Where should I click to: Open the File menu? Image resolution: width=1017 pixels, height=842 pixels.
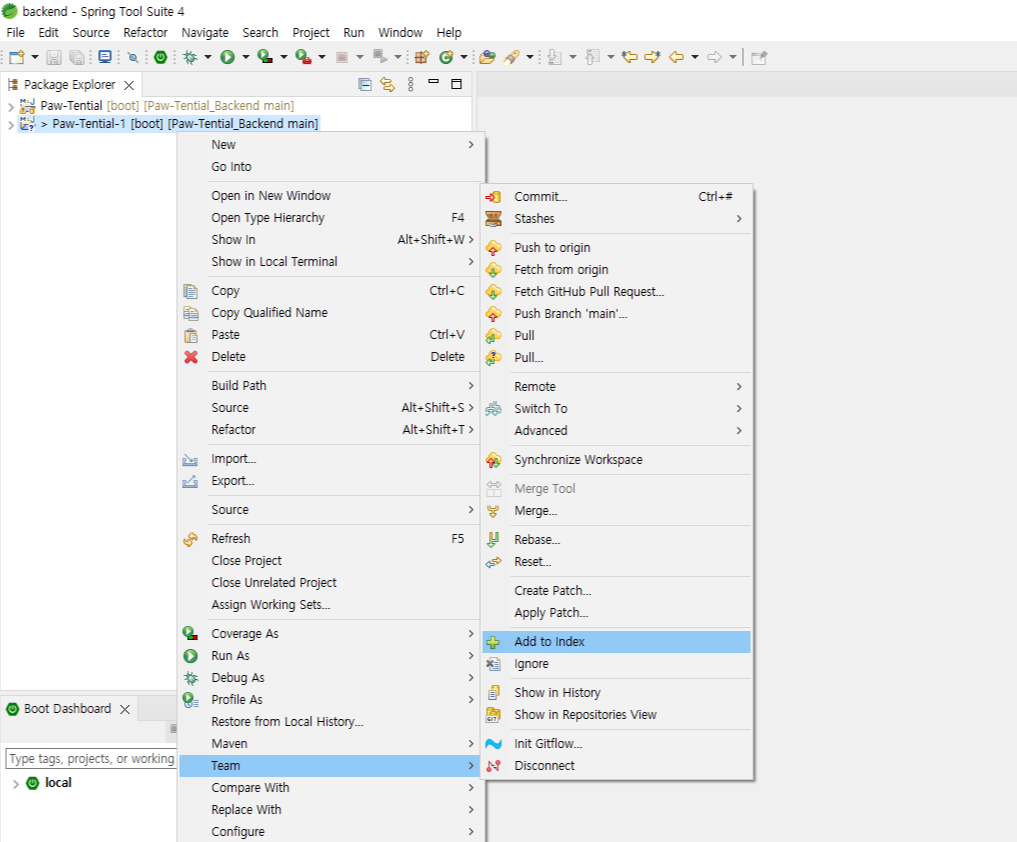[x=16, y=32]
